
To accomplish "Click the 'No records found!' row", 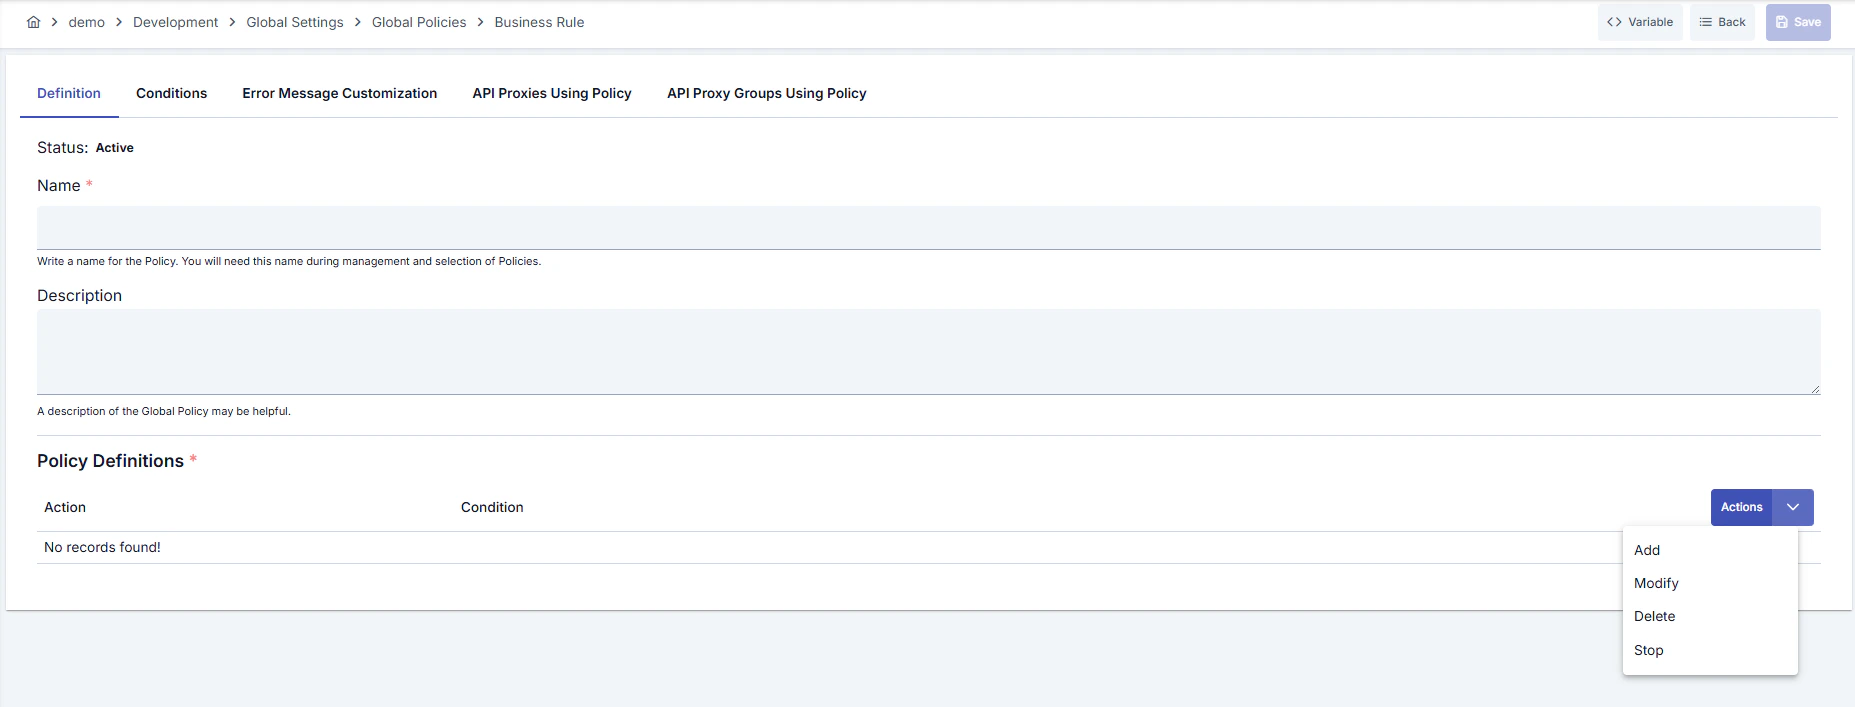I will pos(929,547).
